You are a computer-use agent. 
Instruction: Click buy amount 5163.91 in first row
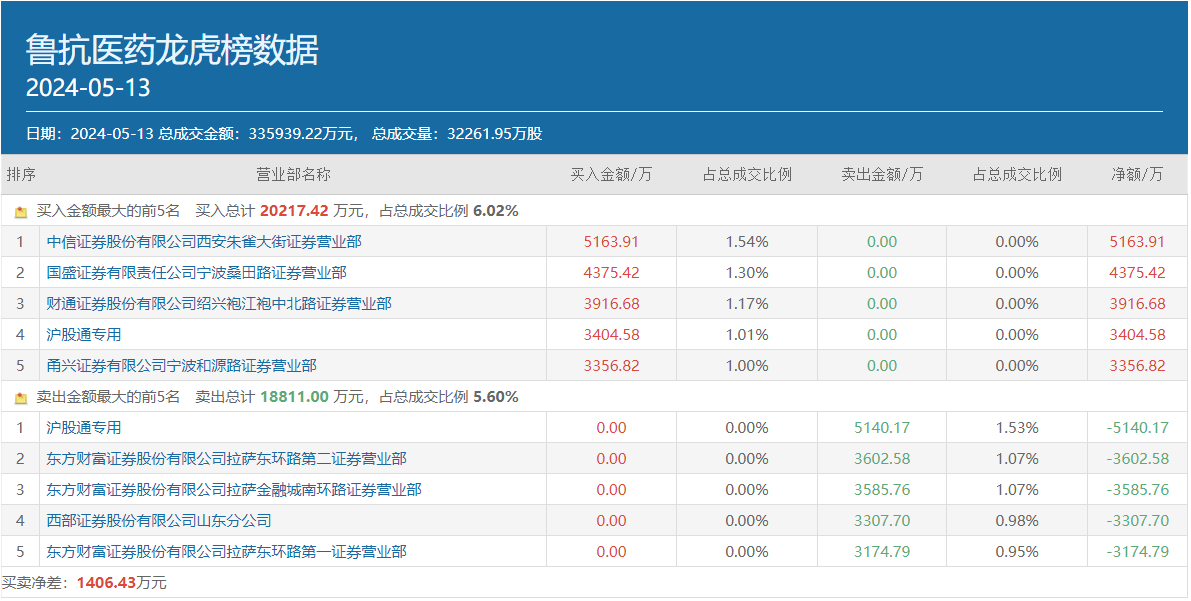(611, 242)
